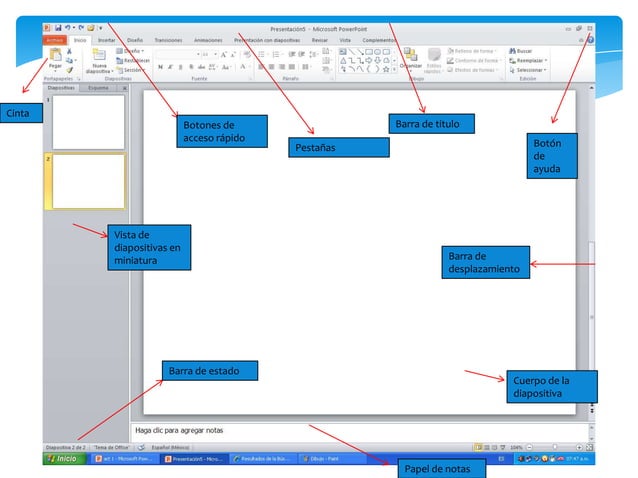Viewport: 638px width, 478px height.
Task: Expand the Diseño layout dropdown
Action: pyautogui.click(x=133, y=50)
